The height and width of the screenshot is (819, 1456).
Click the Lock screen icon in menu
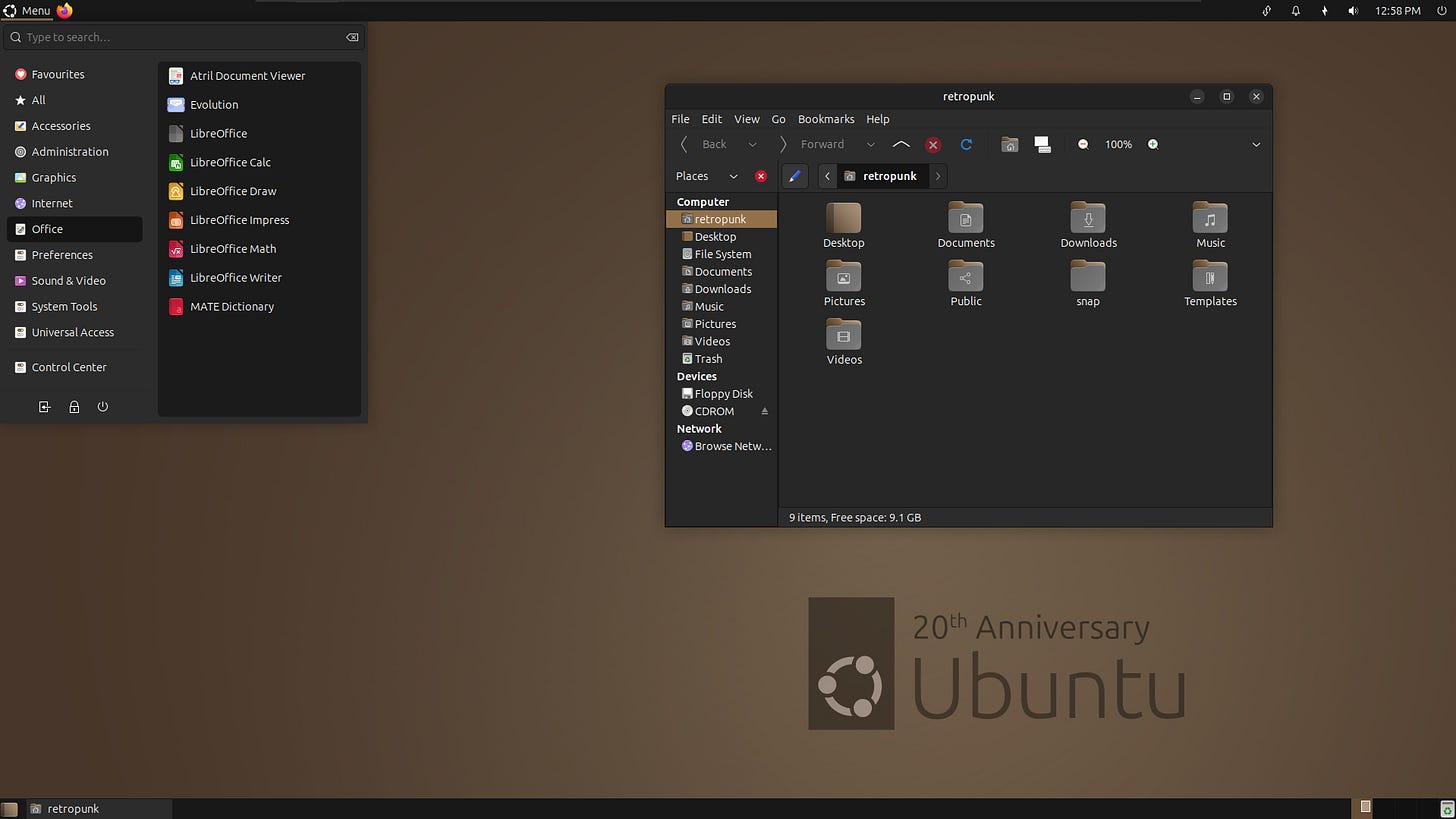click(x=74, y=407)
